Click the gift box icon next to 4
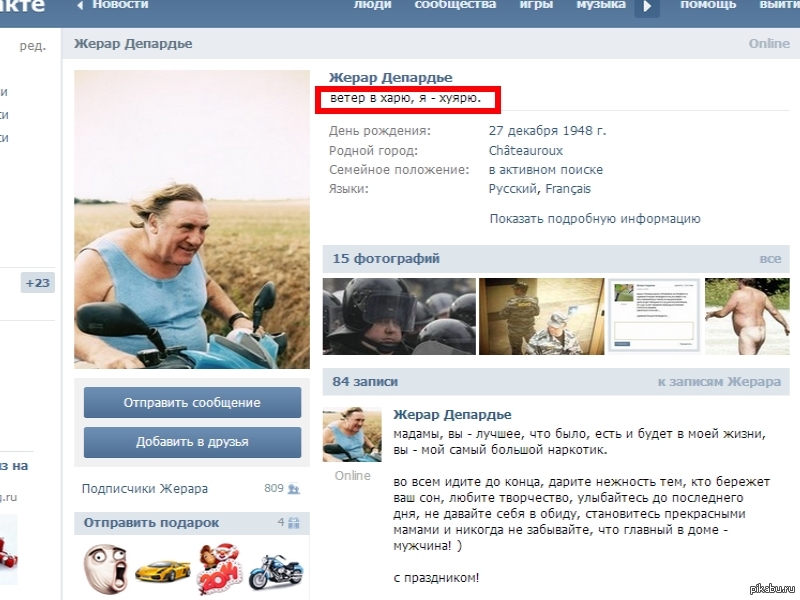800x600 pixels. [294, 522]
